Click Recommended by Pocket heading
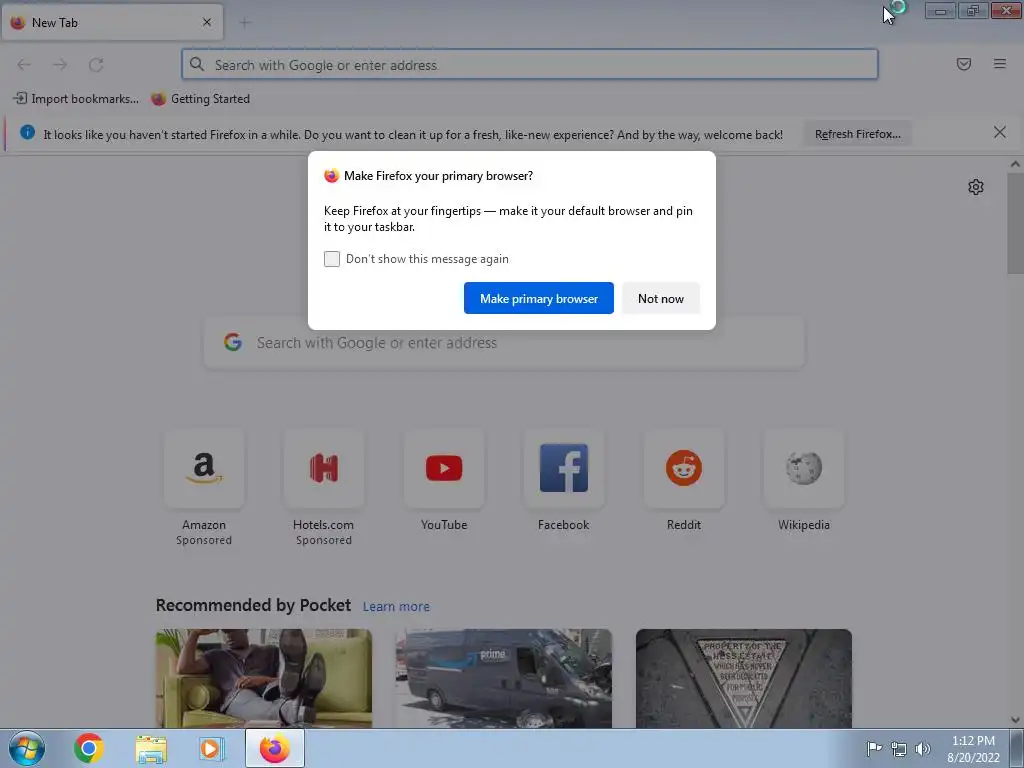The width and height of the screenshot is (1024, 768). 253,605
